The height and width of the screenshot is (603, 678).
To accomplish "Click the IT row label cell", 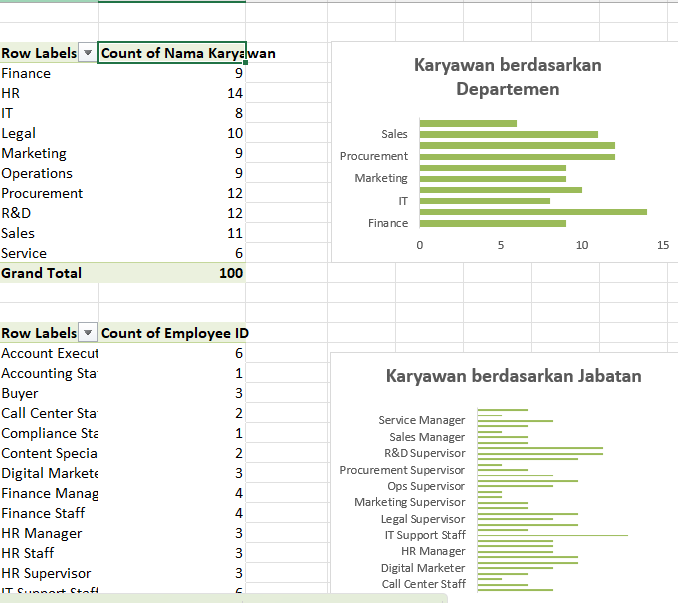I will 7,113.
